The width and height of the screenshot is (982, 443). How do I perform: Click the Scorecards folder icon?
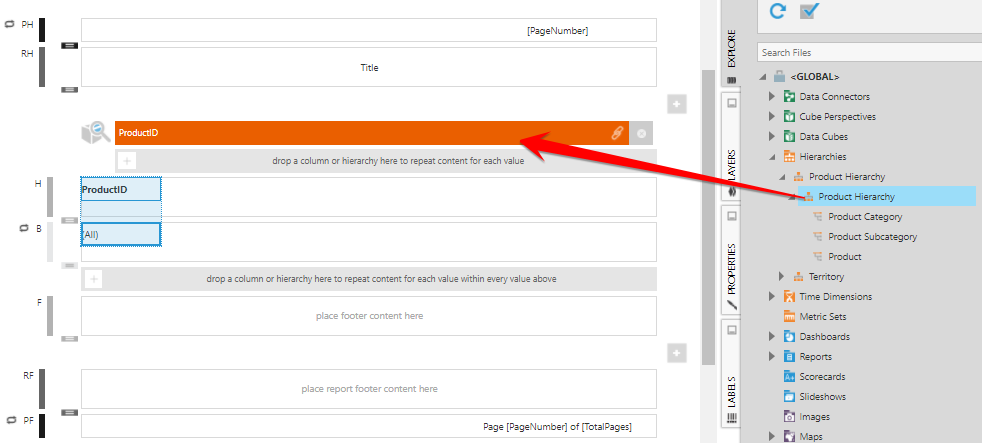pos(789,377)
